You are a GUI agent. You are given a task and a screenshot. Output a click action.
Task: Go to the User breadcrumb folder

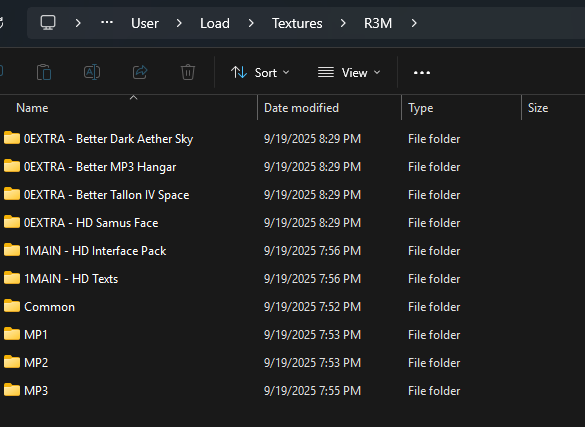pos(145,23)
